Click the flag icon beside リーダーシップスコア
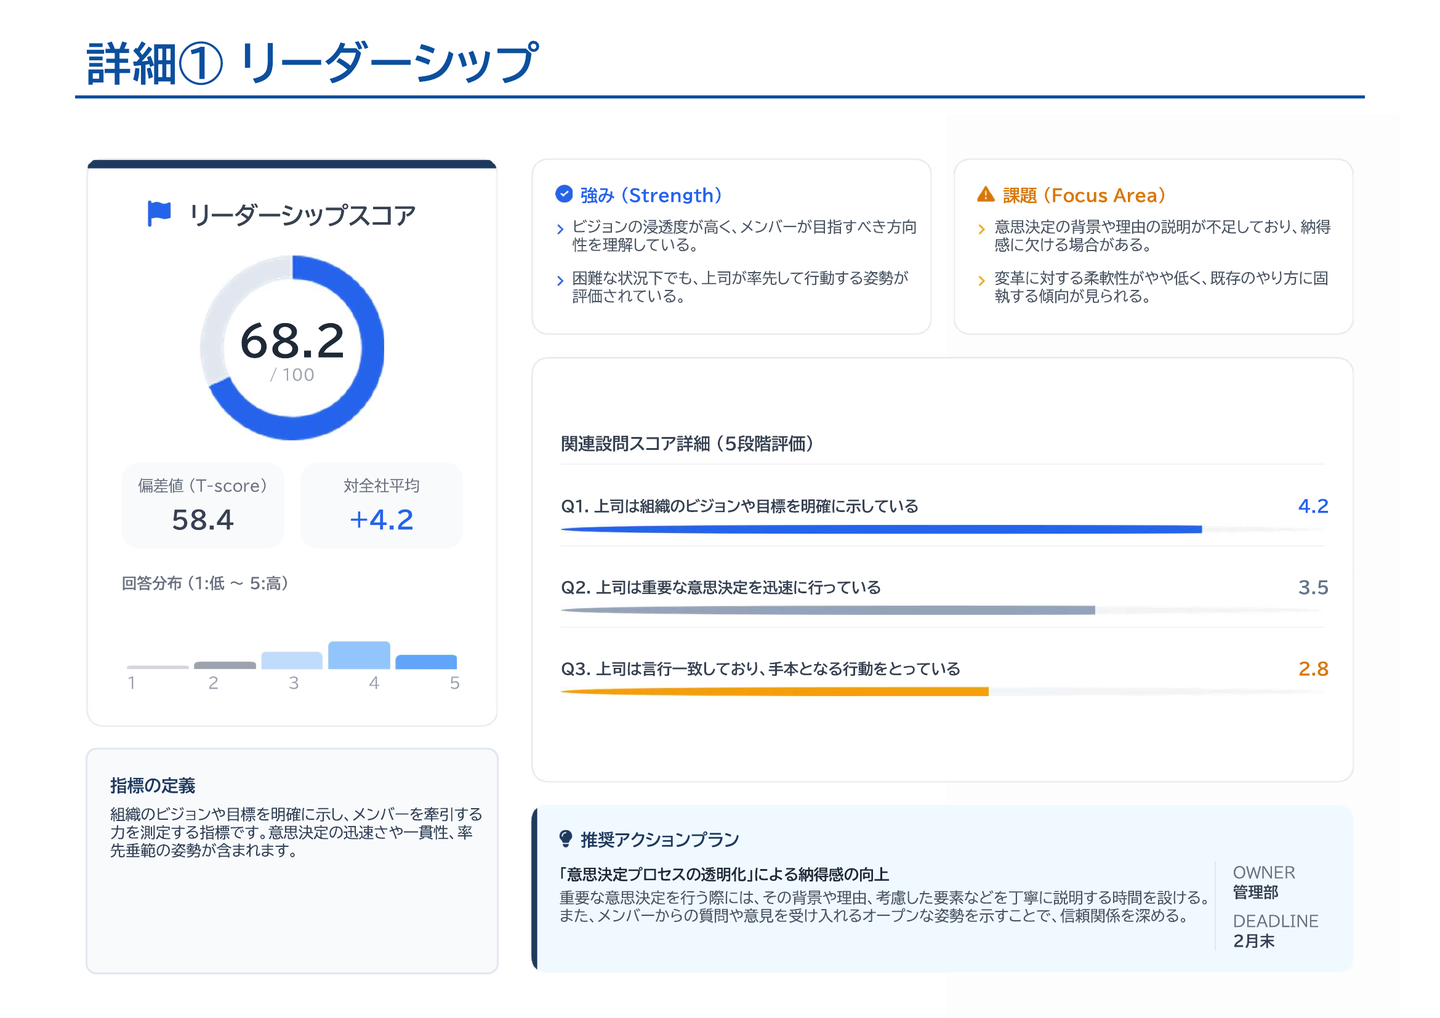The height and width of the screenshot is (1018, 1440). (x=159, y=213)
